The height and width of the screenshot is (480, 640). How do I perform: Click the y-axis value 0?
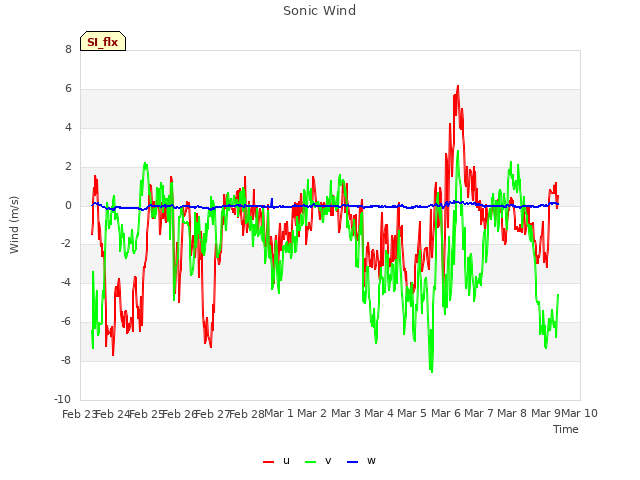coord(68,205)
